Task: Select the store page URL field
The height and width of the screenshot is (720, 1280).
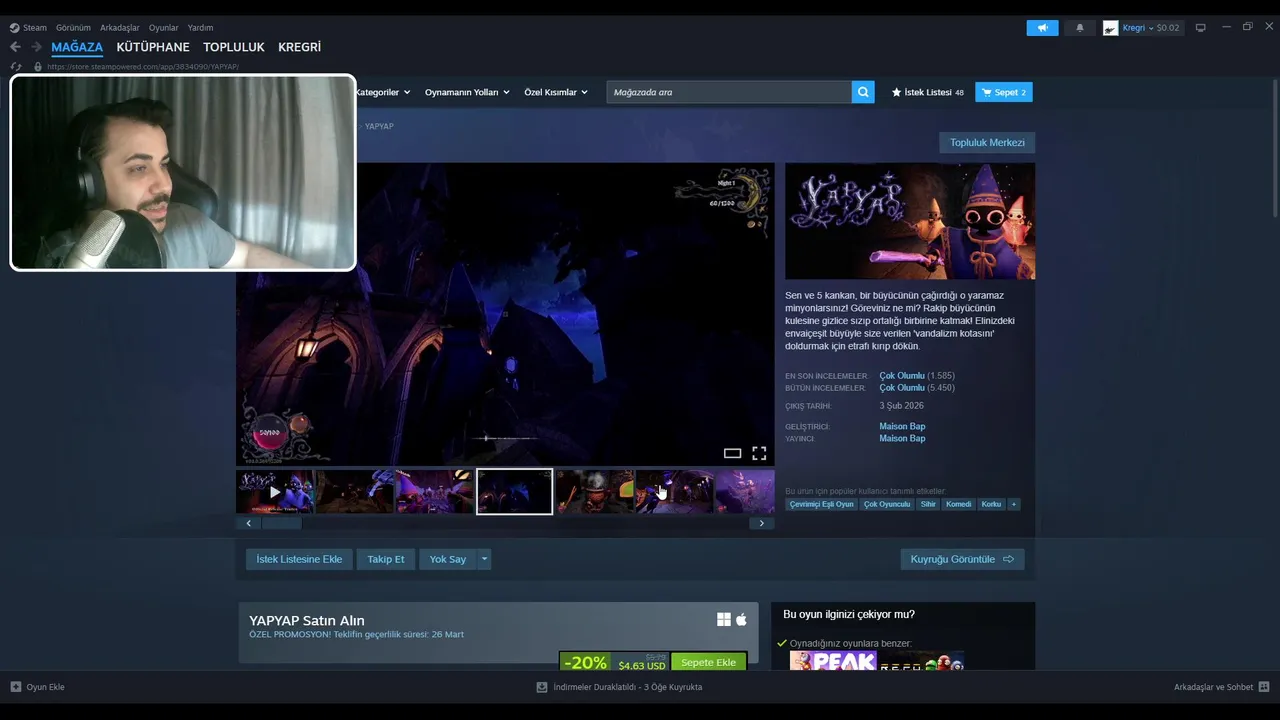Action: [142, 67]
